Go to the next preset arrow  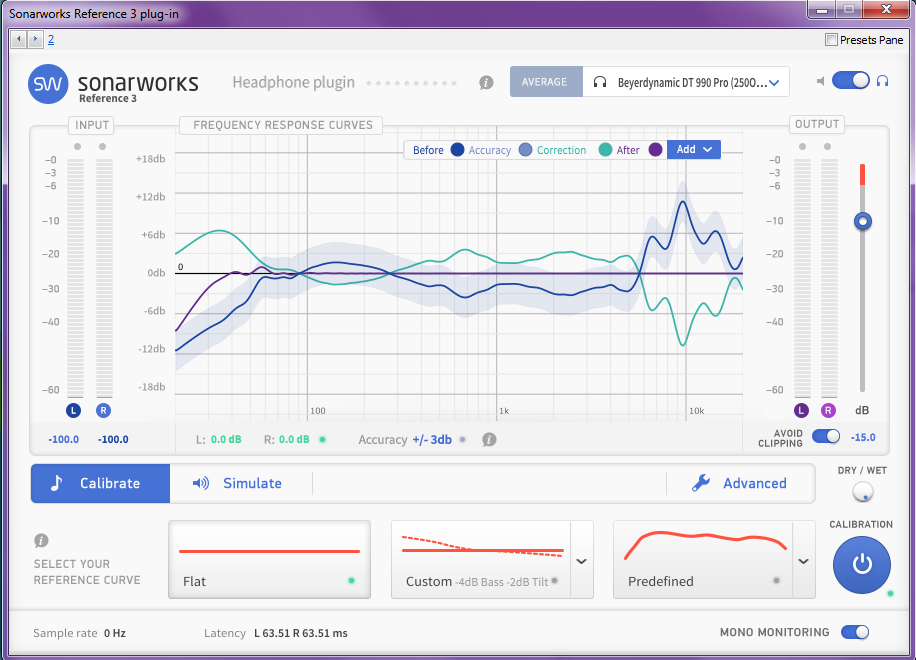(x=35, y=39)
